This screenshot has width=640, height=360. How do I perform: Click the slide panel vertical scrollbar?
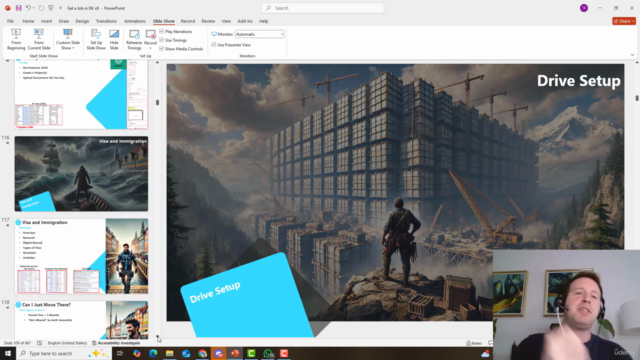point(158,102)
